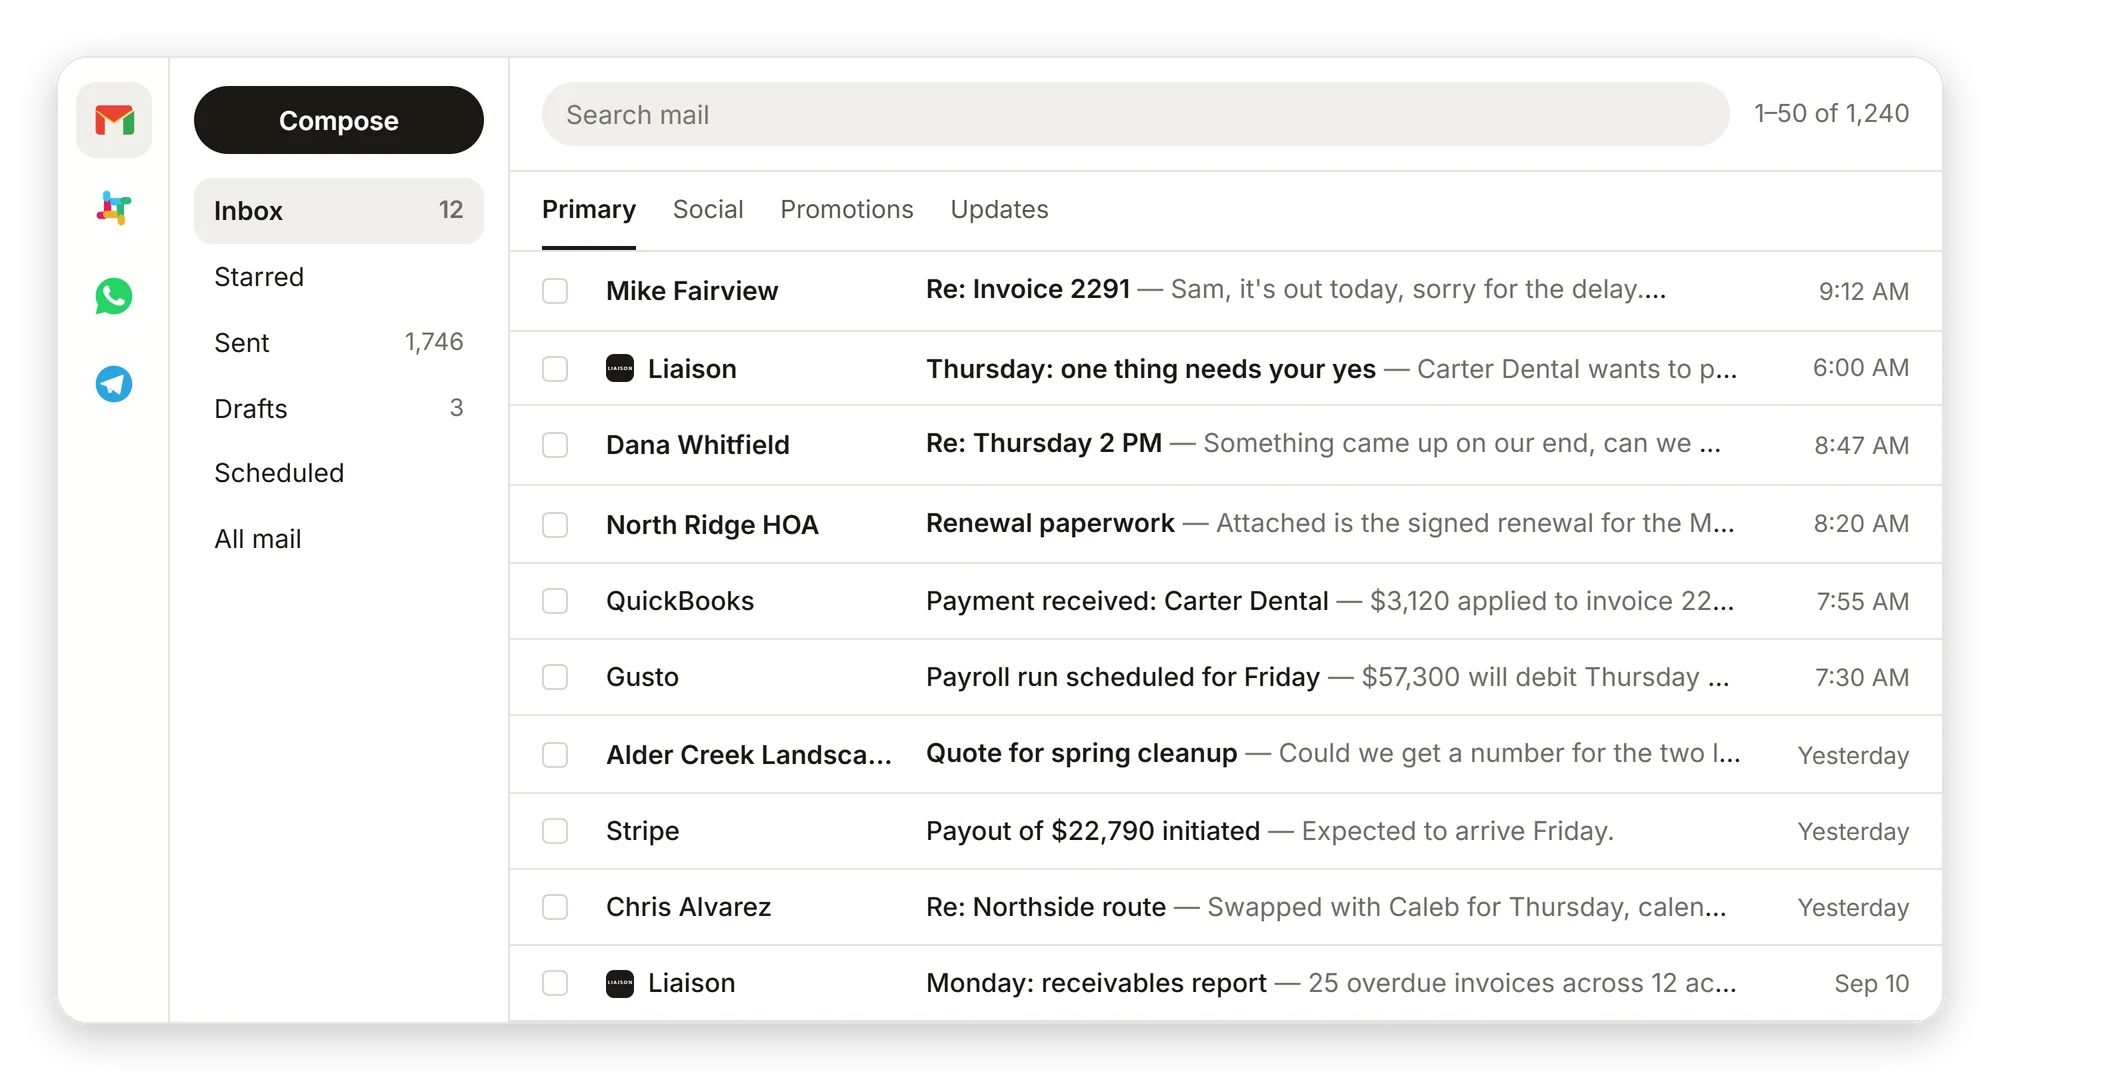2112x1080 pixels.
Task: Select the Mike Fairview email checkbox
Action: (x=555, y=291)
